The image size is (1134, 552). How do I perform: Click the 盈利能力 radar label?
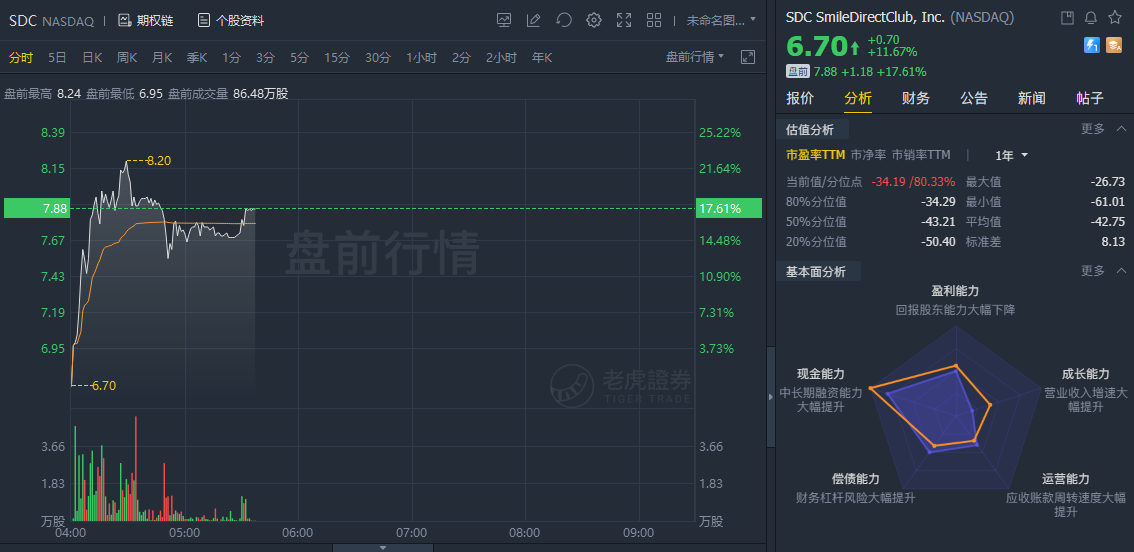(x=955, y=291)
